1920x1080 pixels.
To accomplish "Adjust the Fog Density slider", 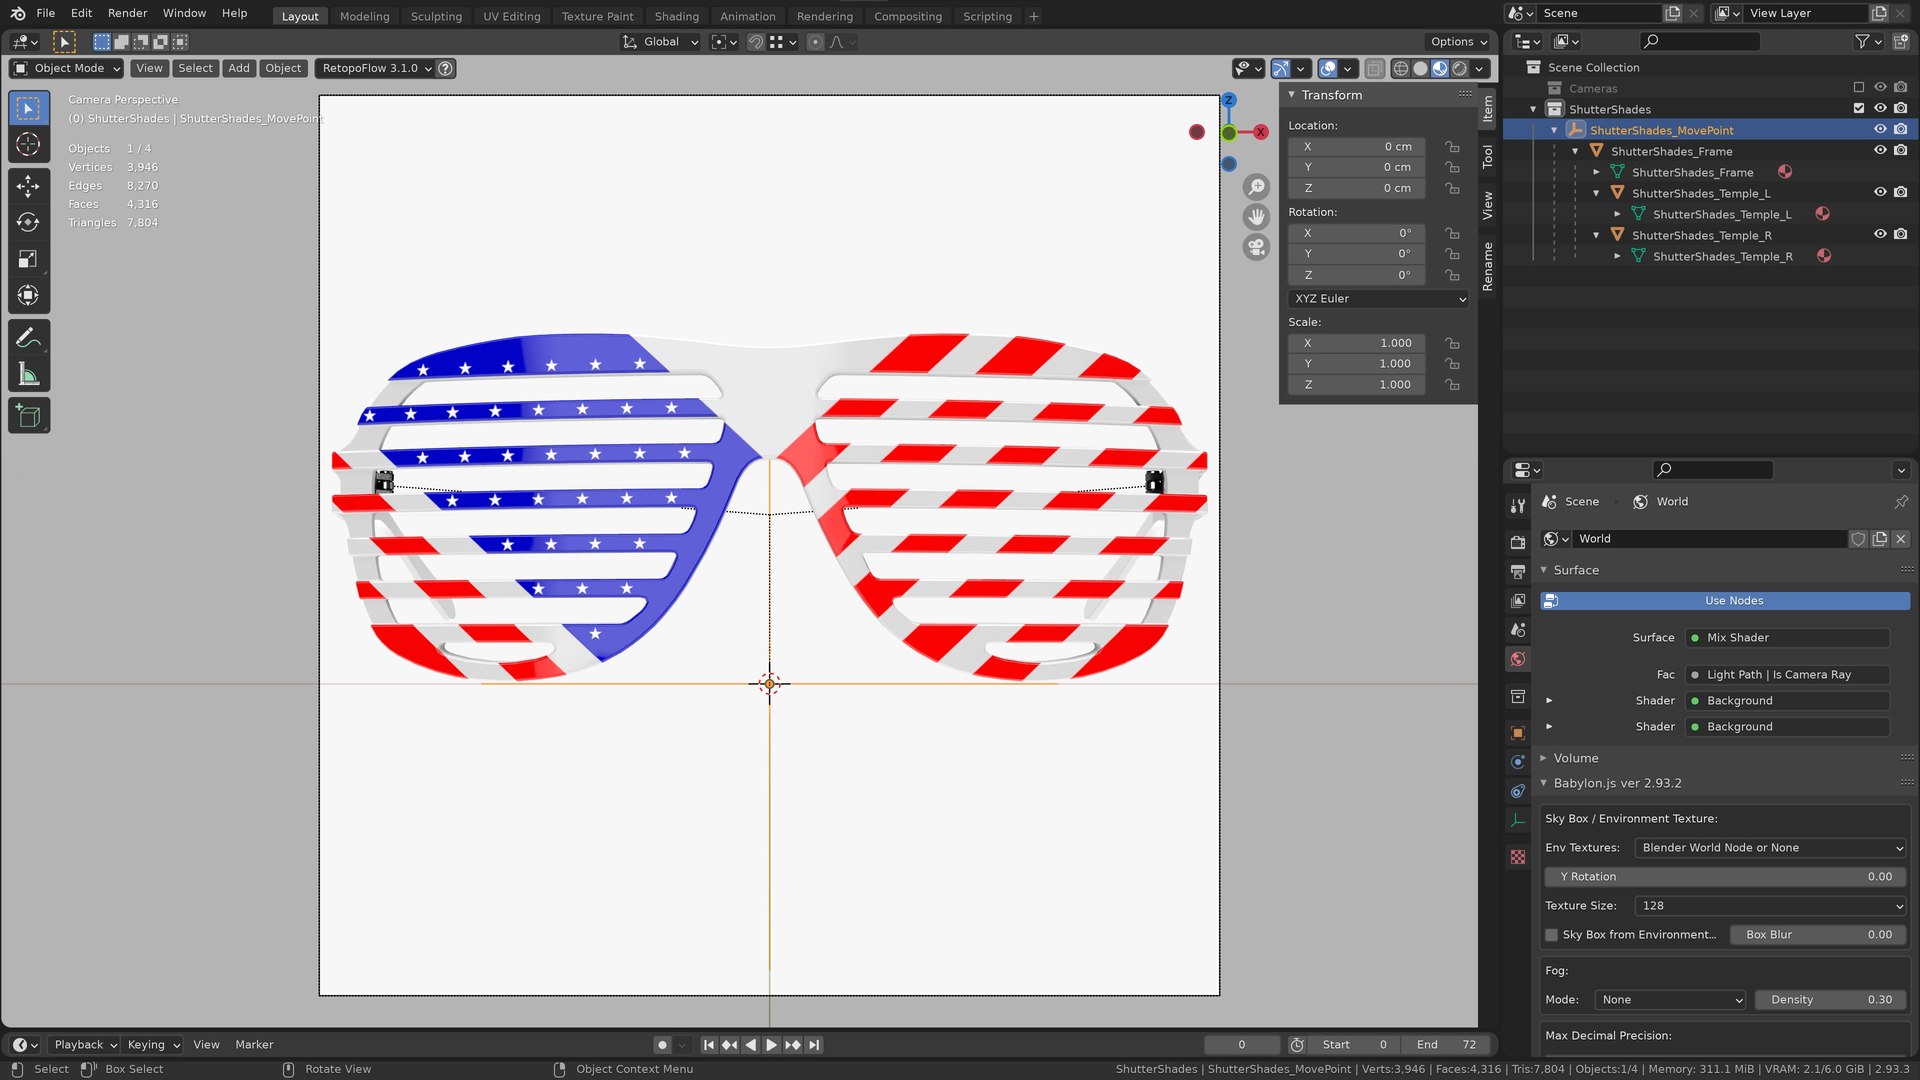I will (1830, 1000).
